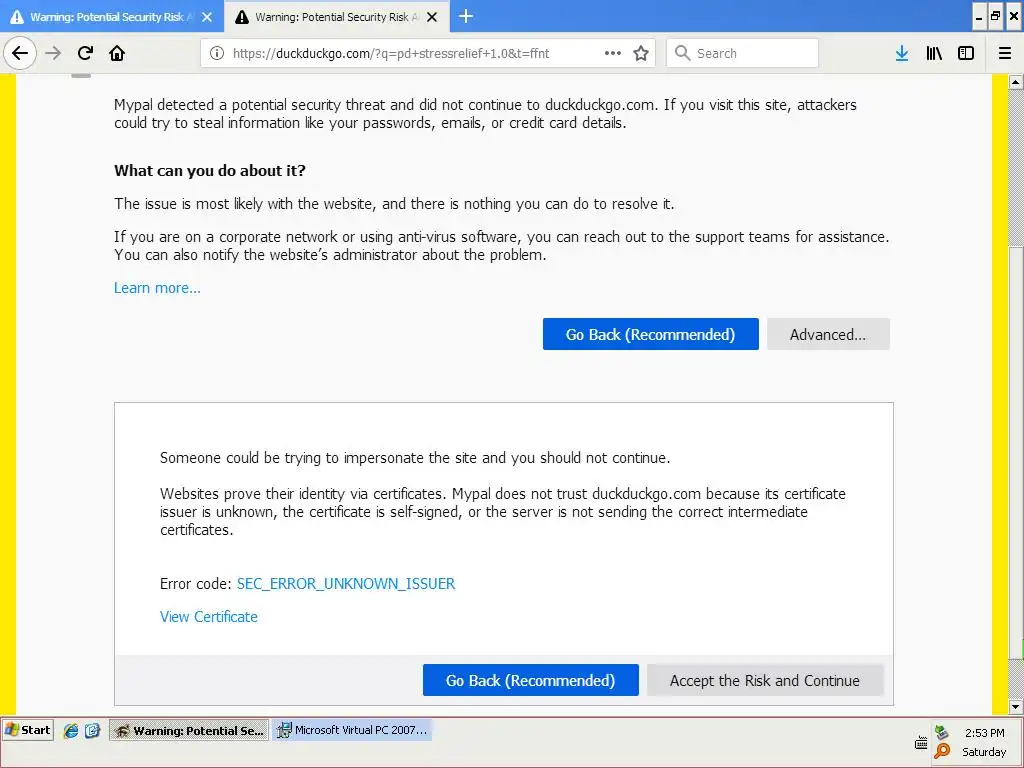Click the forward arrow navigation button
The image size is (1024, 768).
(53, 53)
